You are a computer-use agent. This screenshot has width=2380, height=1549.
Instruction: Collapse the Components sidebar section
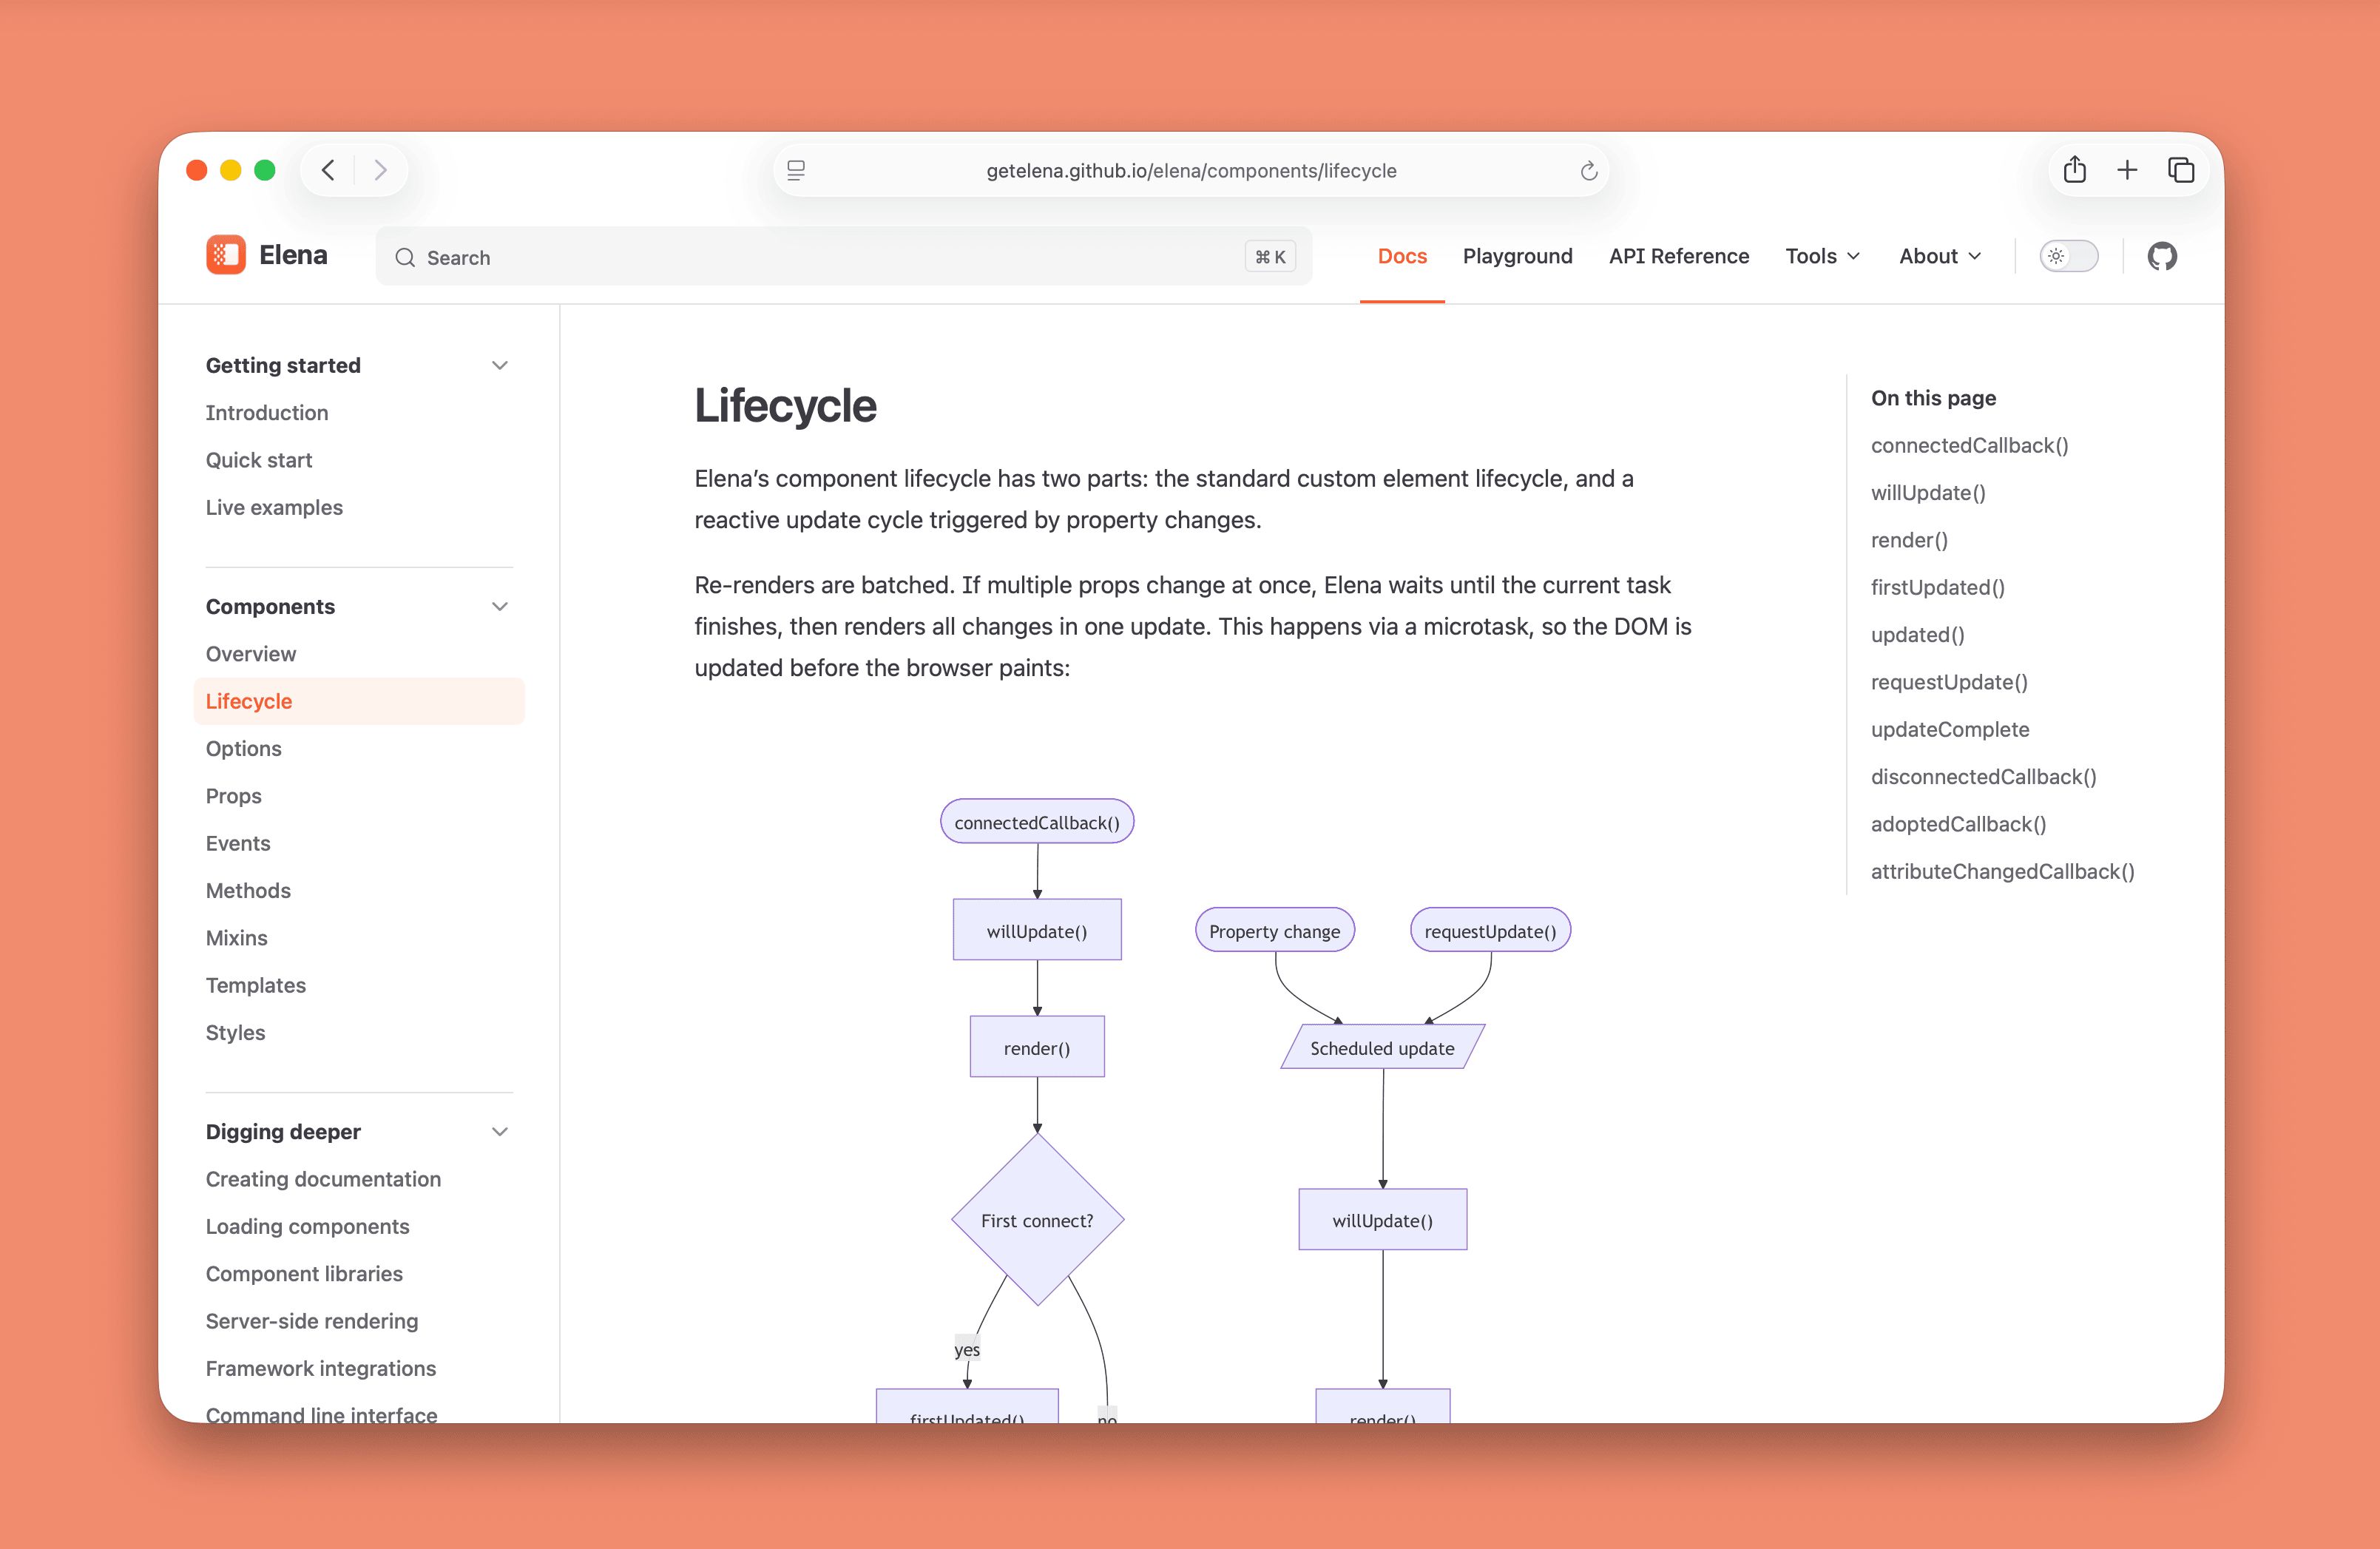point(499,606)
